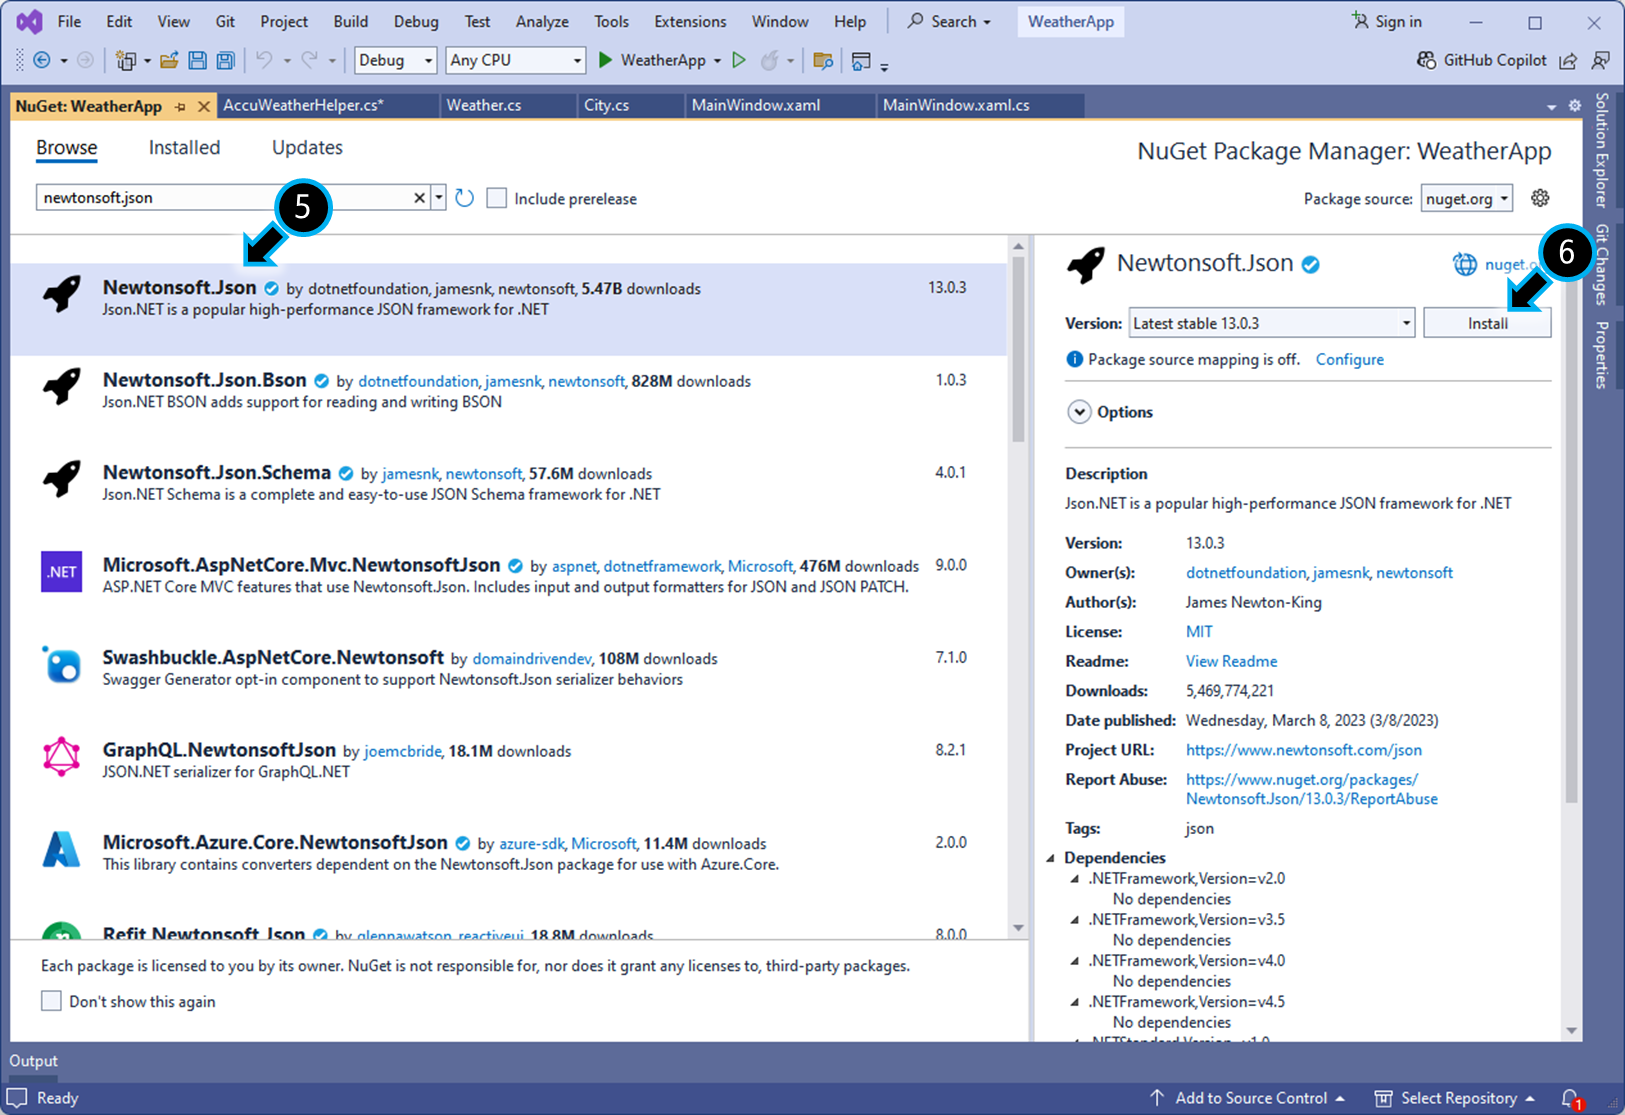Close the NuGet: WeatherApp tab
Image resolution: width=1625 pixels, height=1115 pixels.
(203, 106)
